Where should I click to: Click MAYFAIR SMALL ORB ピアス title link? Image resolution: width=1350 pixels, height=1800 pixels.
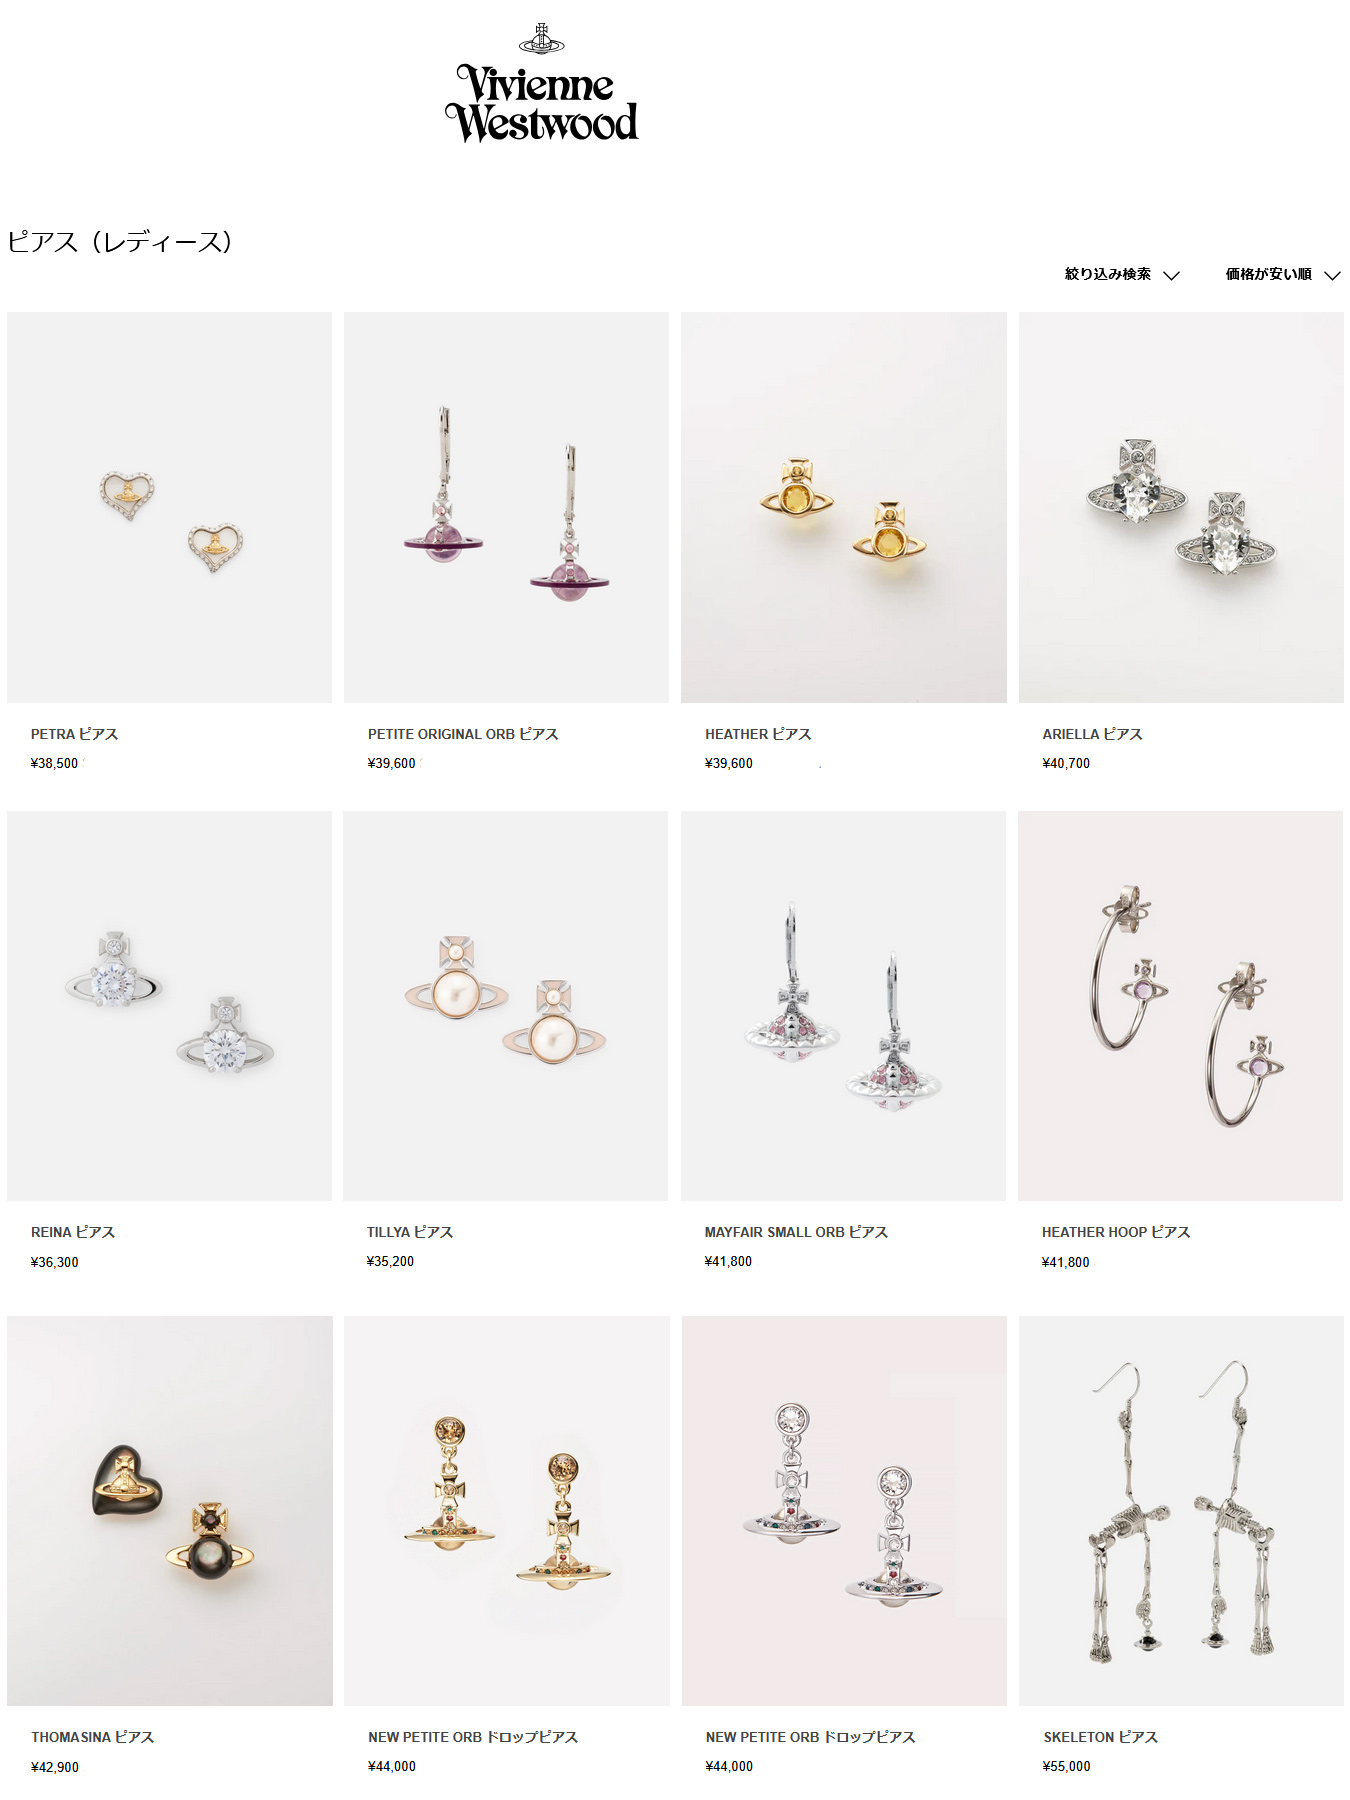click(796, 1232)
